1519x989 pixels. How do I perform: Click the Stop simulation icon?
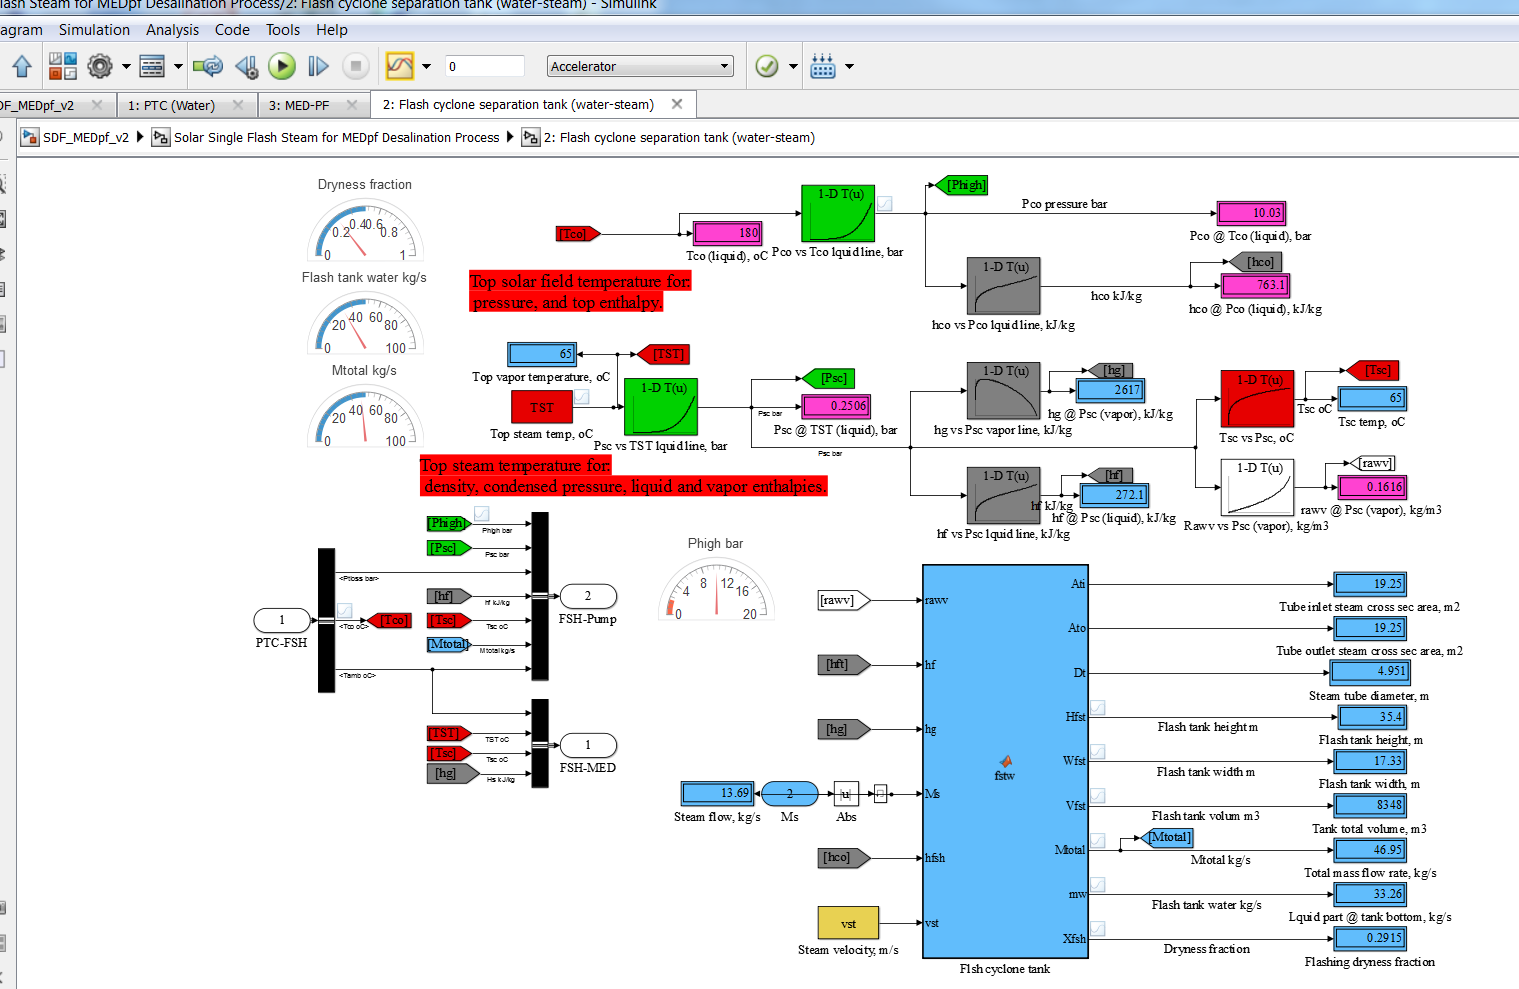click(x=355, y=66)
